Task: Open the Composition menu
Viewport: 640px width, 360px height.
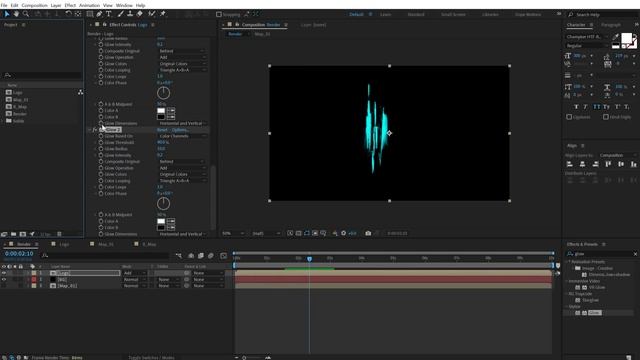Action: (34, 5)
